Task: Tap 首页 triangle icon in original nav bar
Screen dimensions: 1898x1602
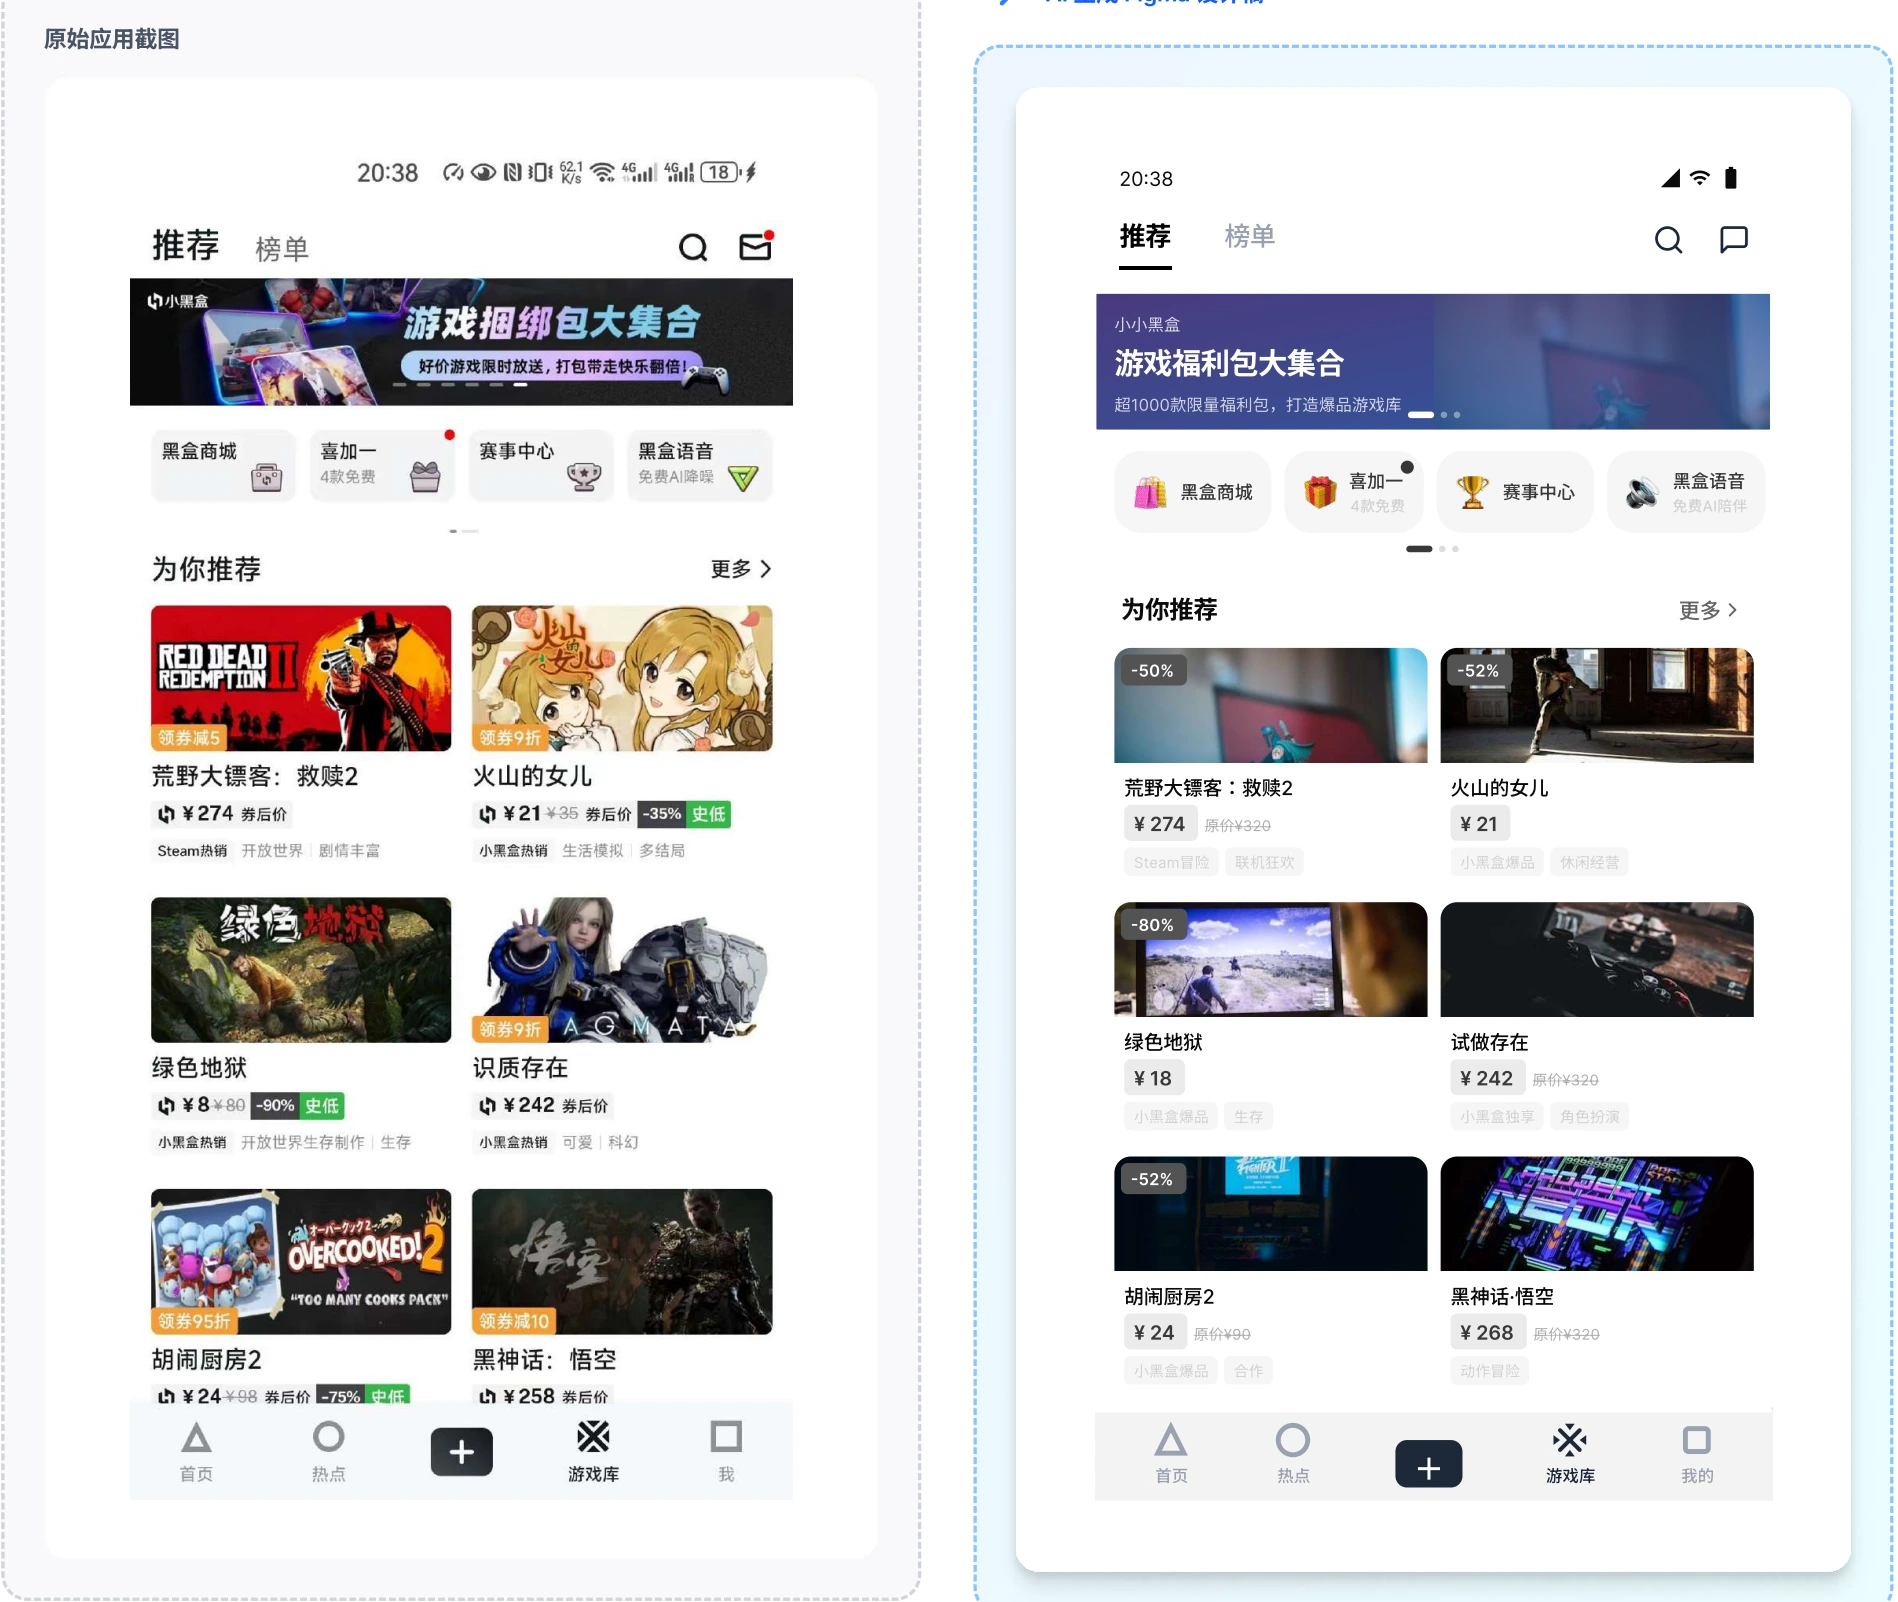Action: pyautogui.click(x=196, y=1438)
